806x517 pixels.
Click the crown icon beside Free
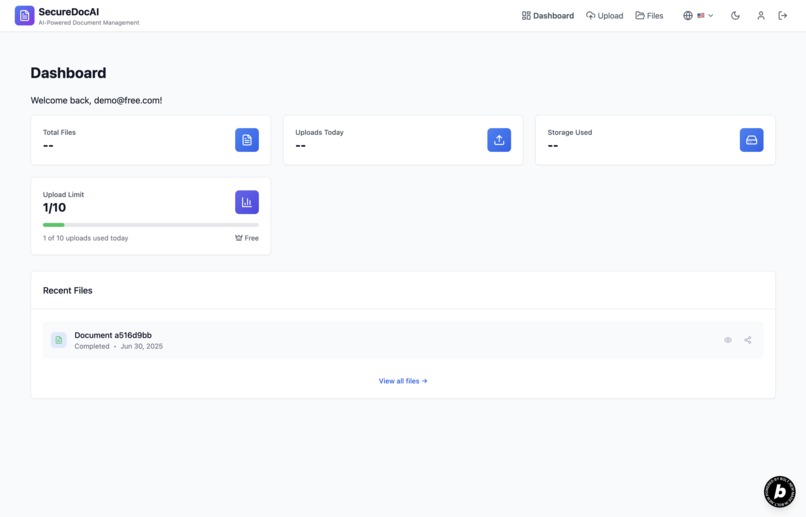239,238
